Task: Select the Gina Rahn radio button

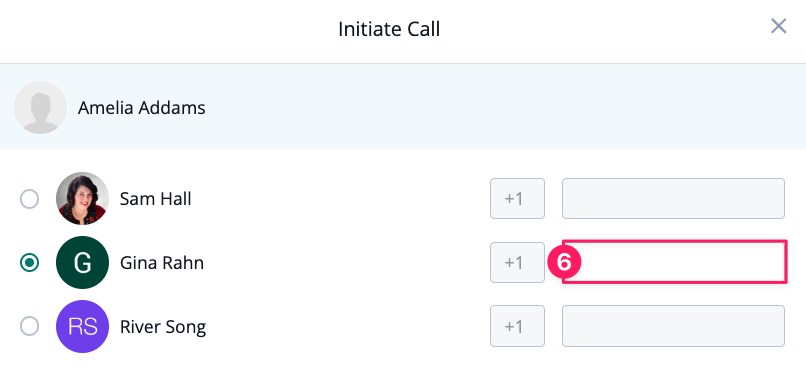Action: tap(29, 263)
